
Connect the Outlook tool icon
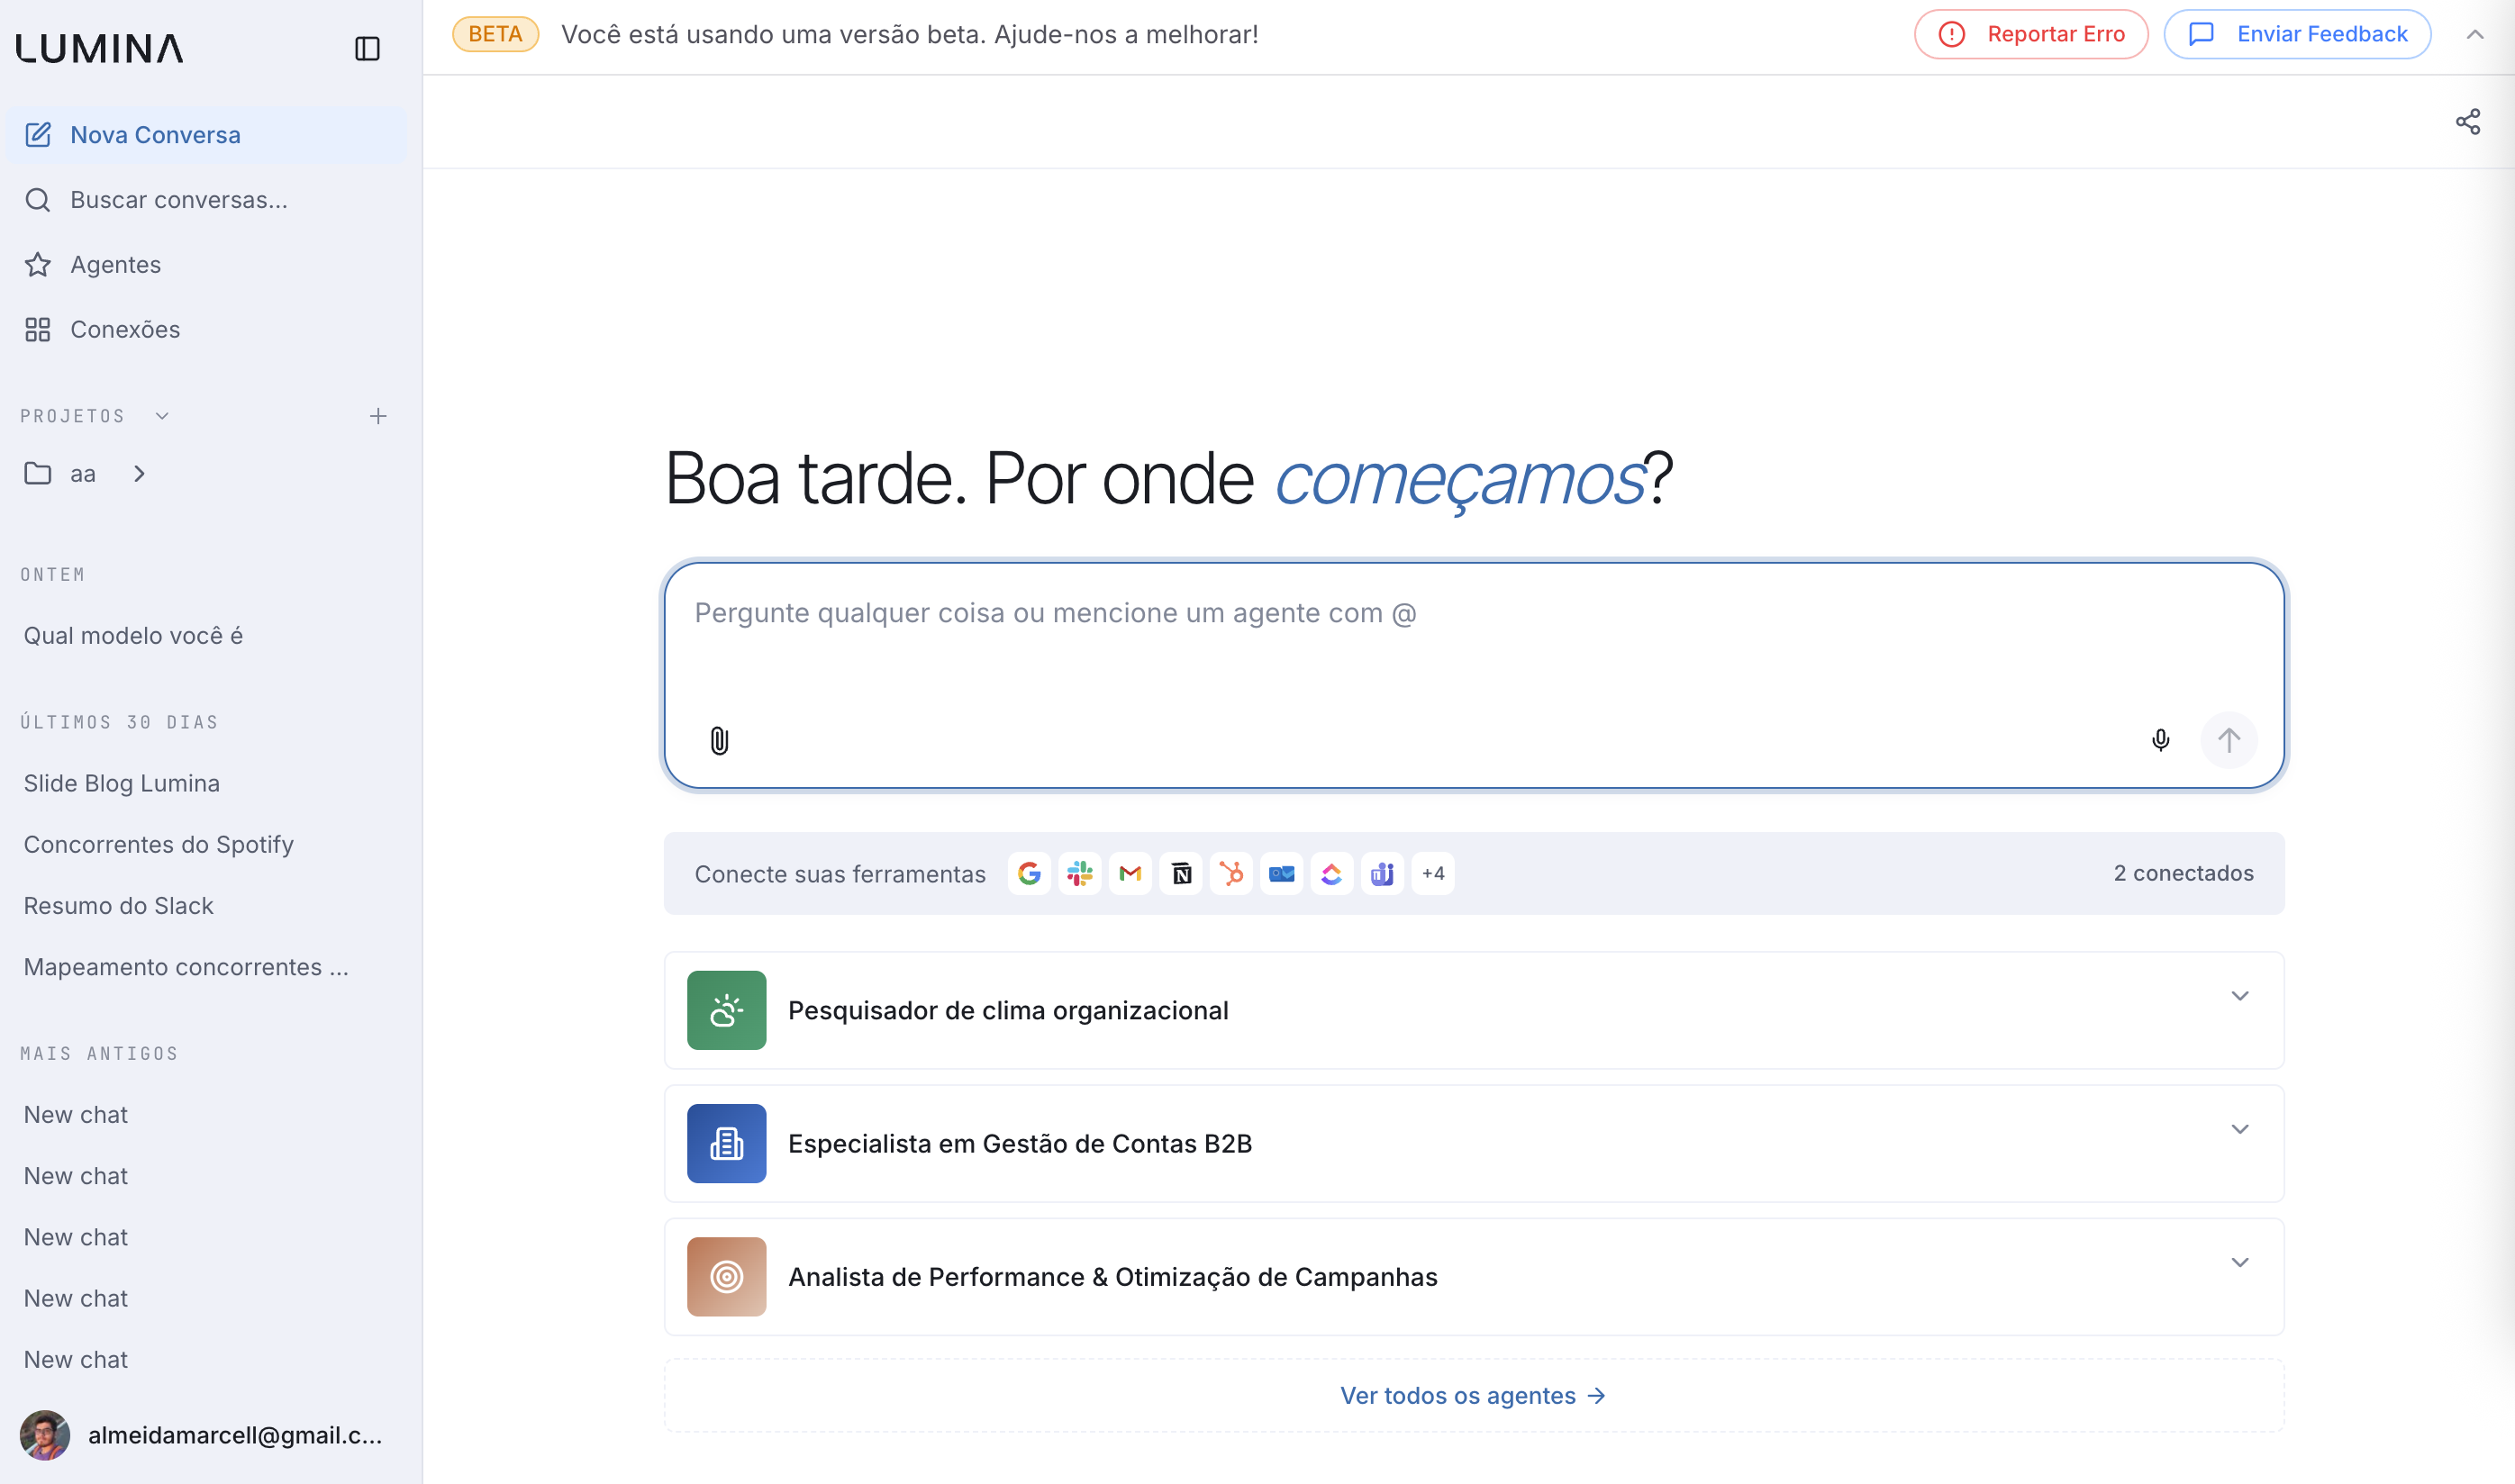coord(1282,873)
